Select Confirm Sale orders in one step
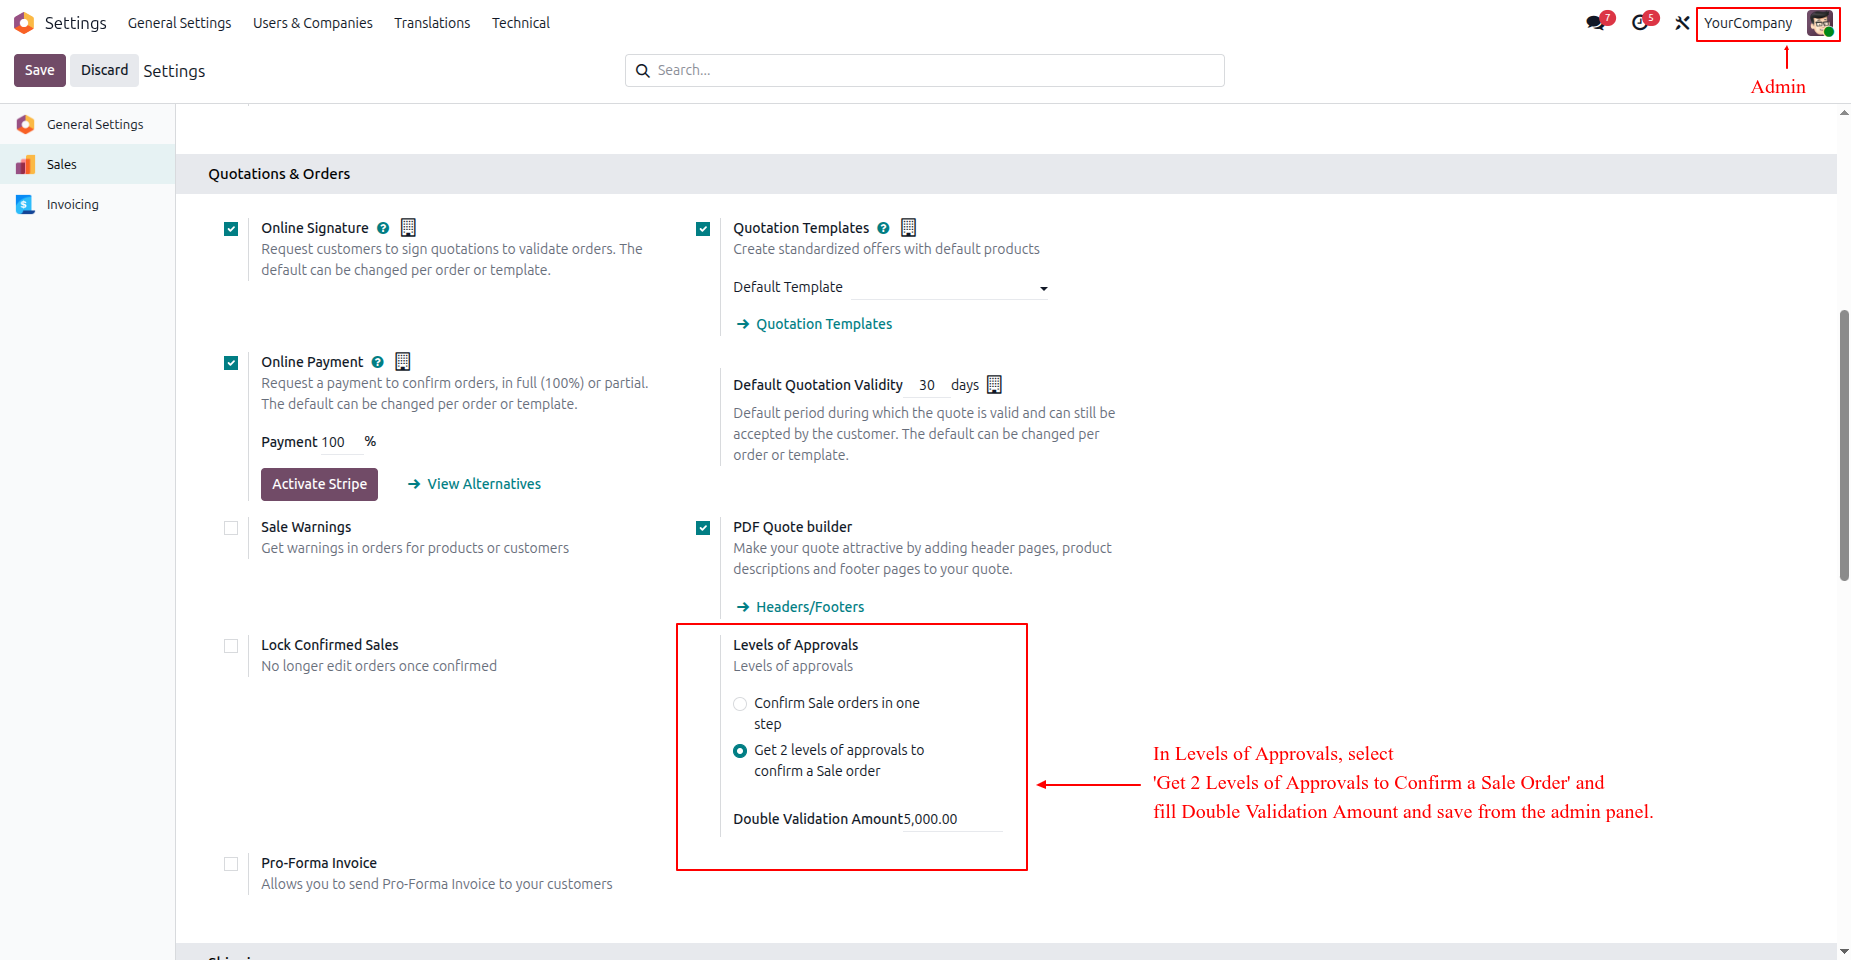Image resolution: width=1851 pixels, height=960 pixels. coord(740,704)
